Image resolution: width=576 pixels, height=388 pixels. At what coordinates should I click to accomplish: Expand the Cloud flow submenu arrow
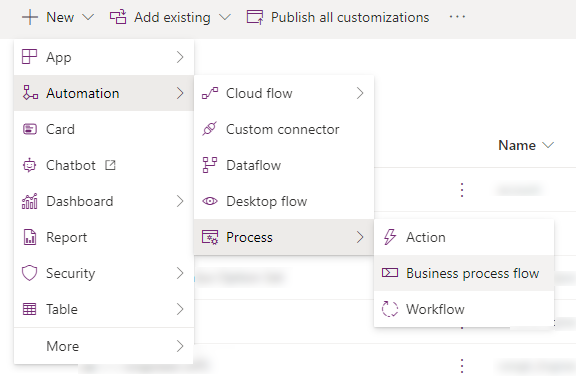coord(360,93)
